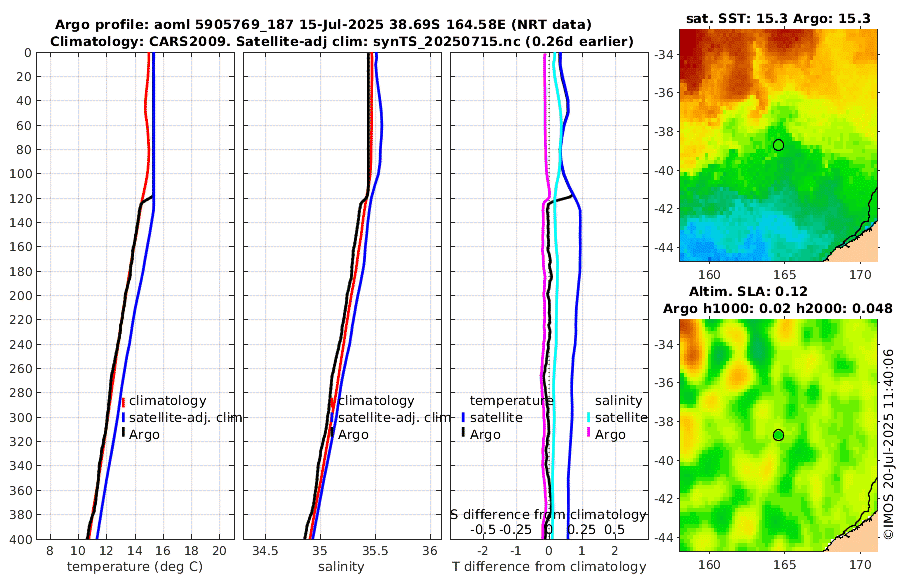This screenshot has height=580, width=900.
Task: Click the Climatology CARS2009 subtitle line
Action: tap(342, 41)
